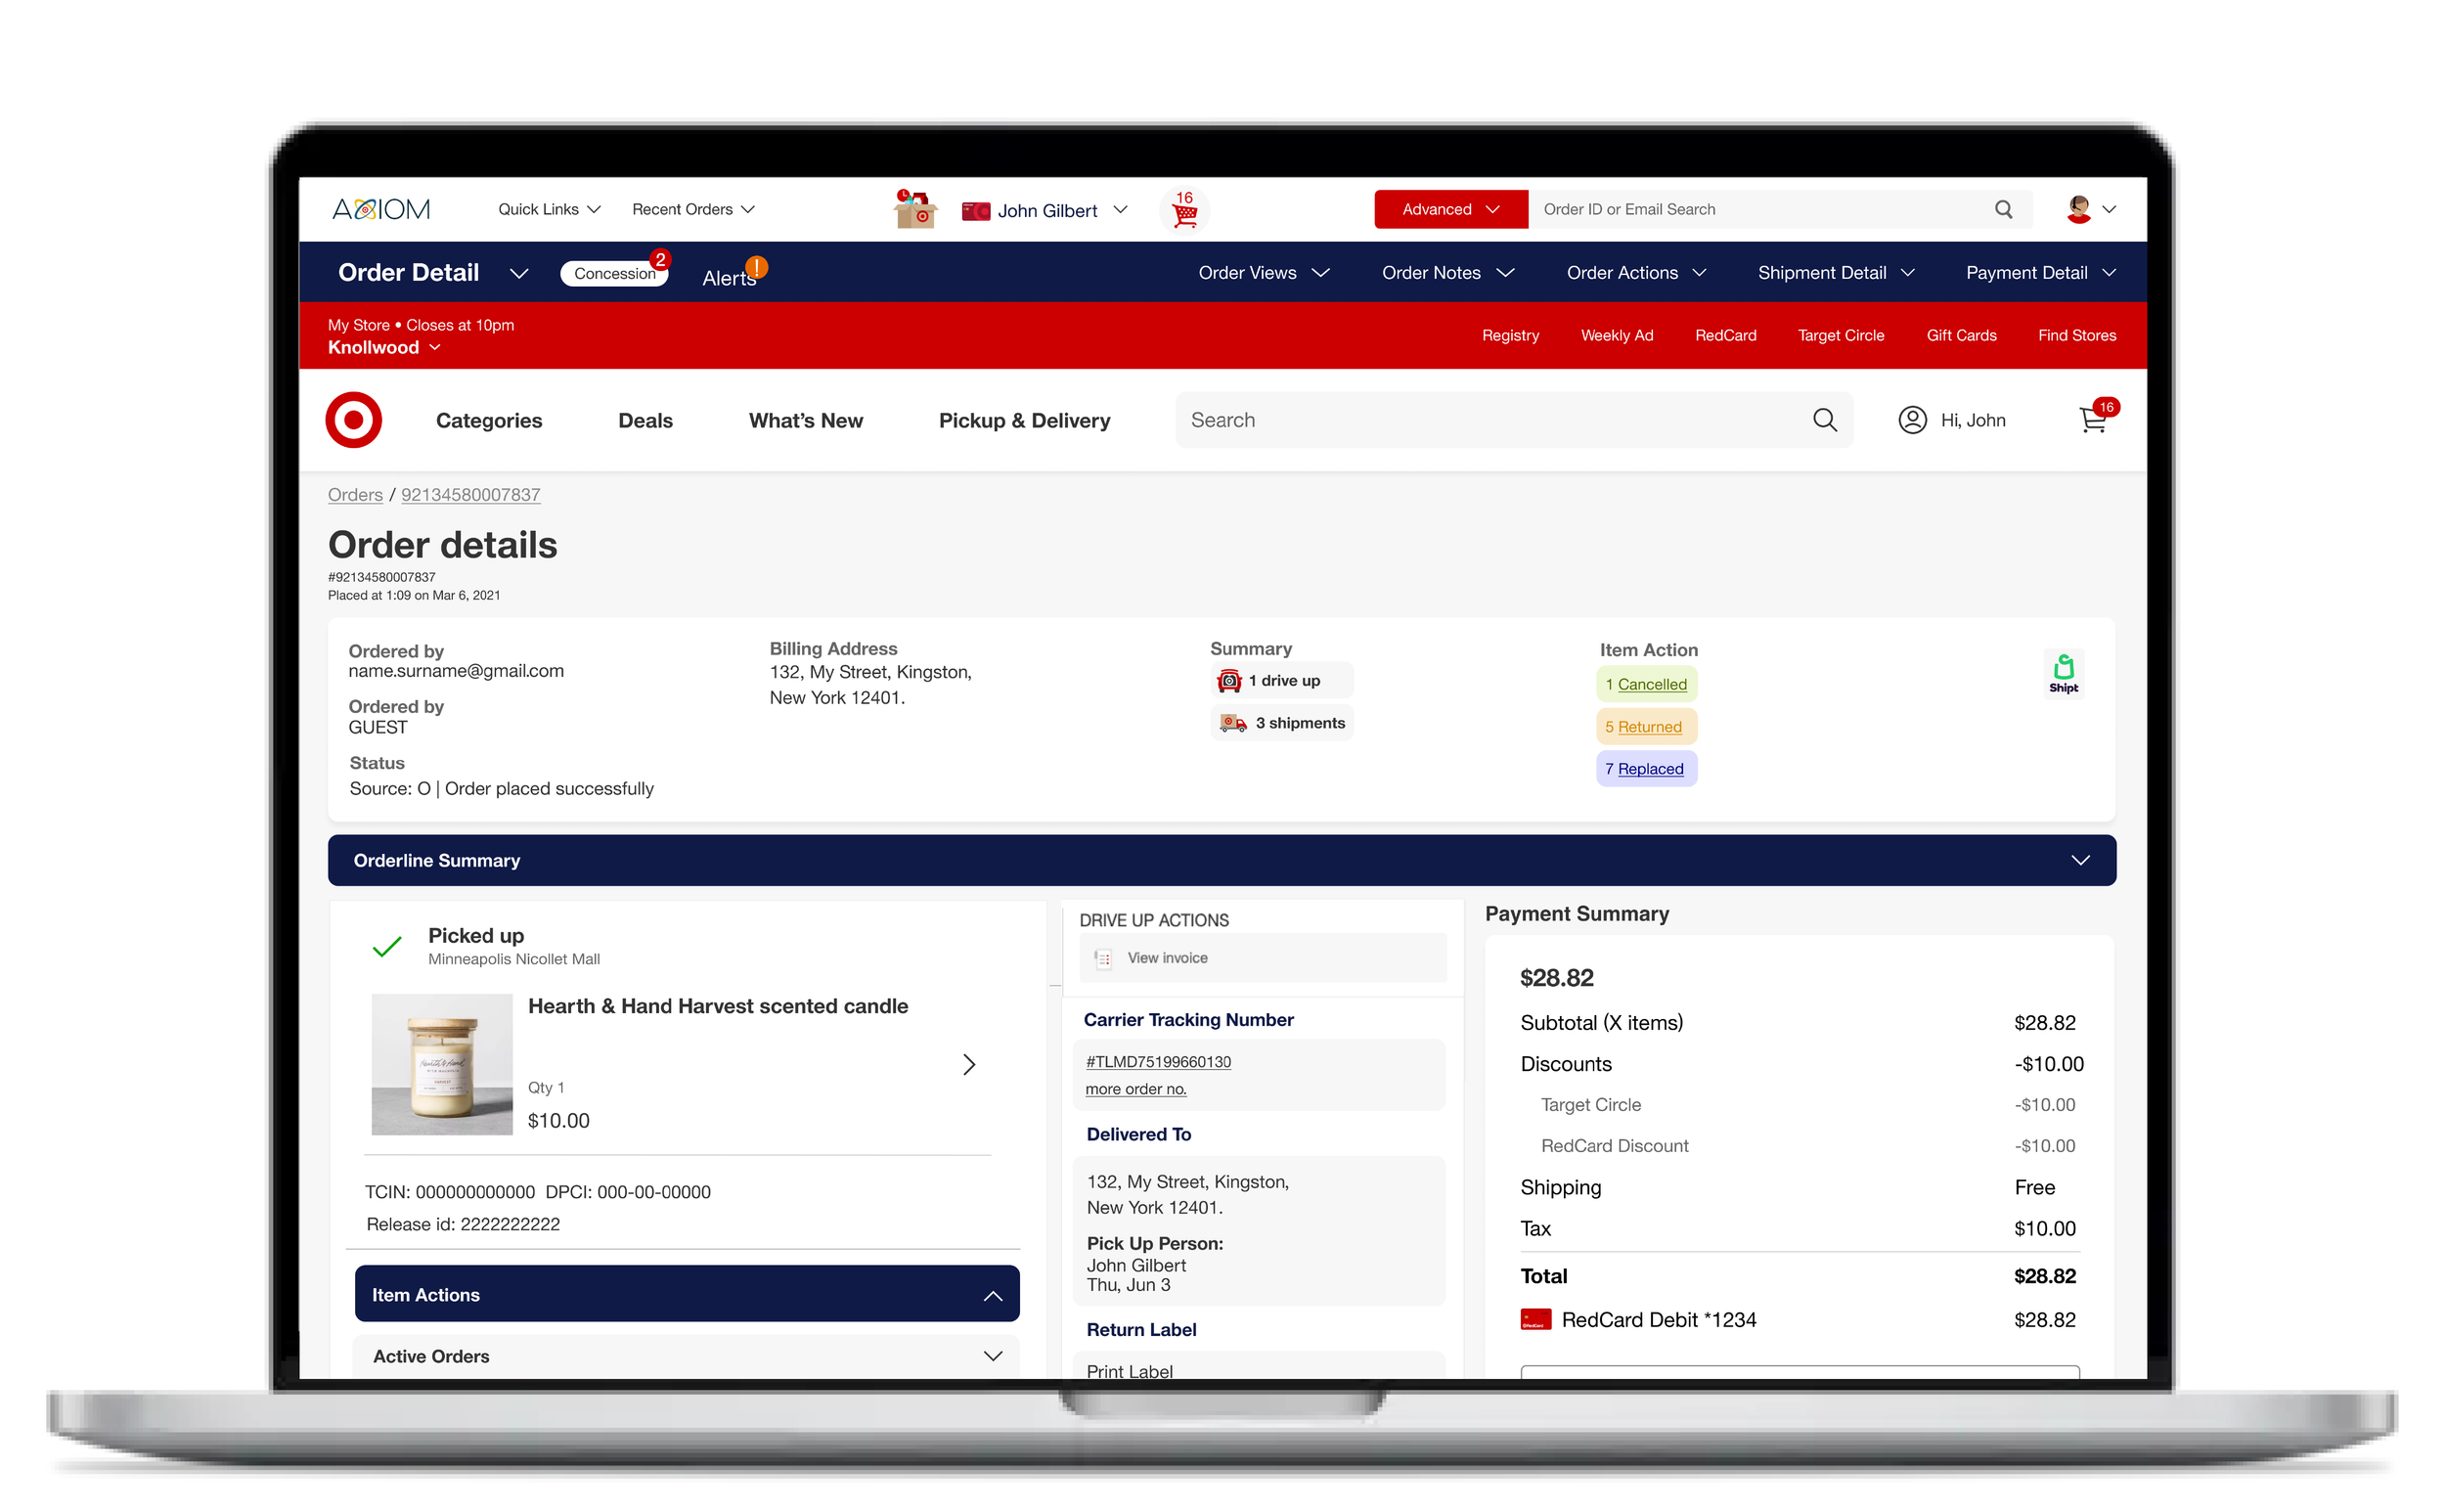Open the Order Actions menu

[x=1635, y=272]
